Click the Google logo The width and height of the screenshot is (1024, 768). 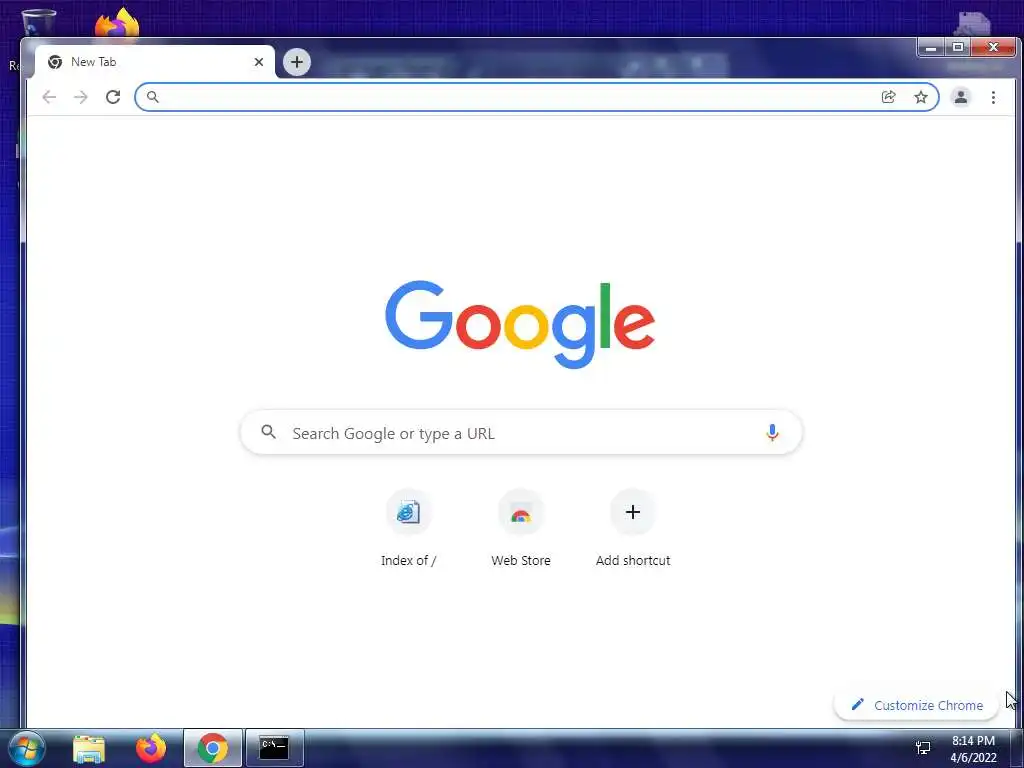point(520,324)
